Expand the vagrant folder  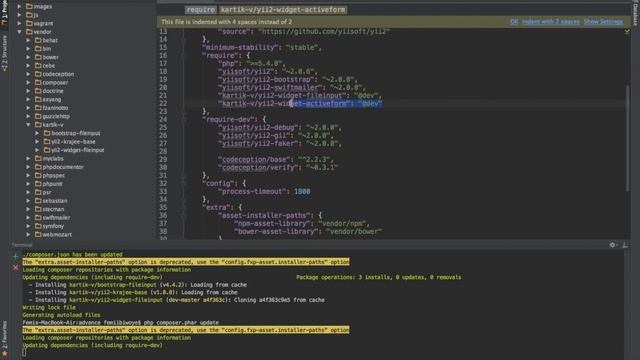click(x=19, y=23)
